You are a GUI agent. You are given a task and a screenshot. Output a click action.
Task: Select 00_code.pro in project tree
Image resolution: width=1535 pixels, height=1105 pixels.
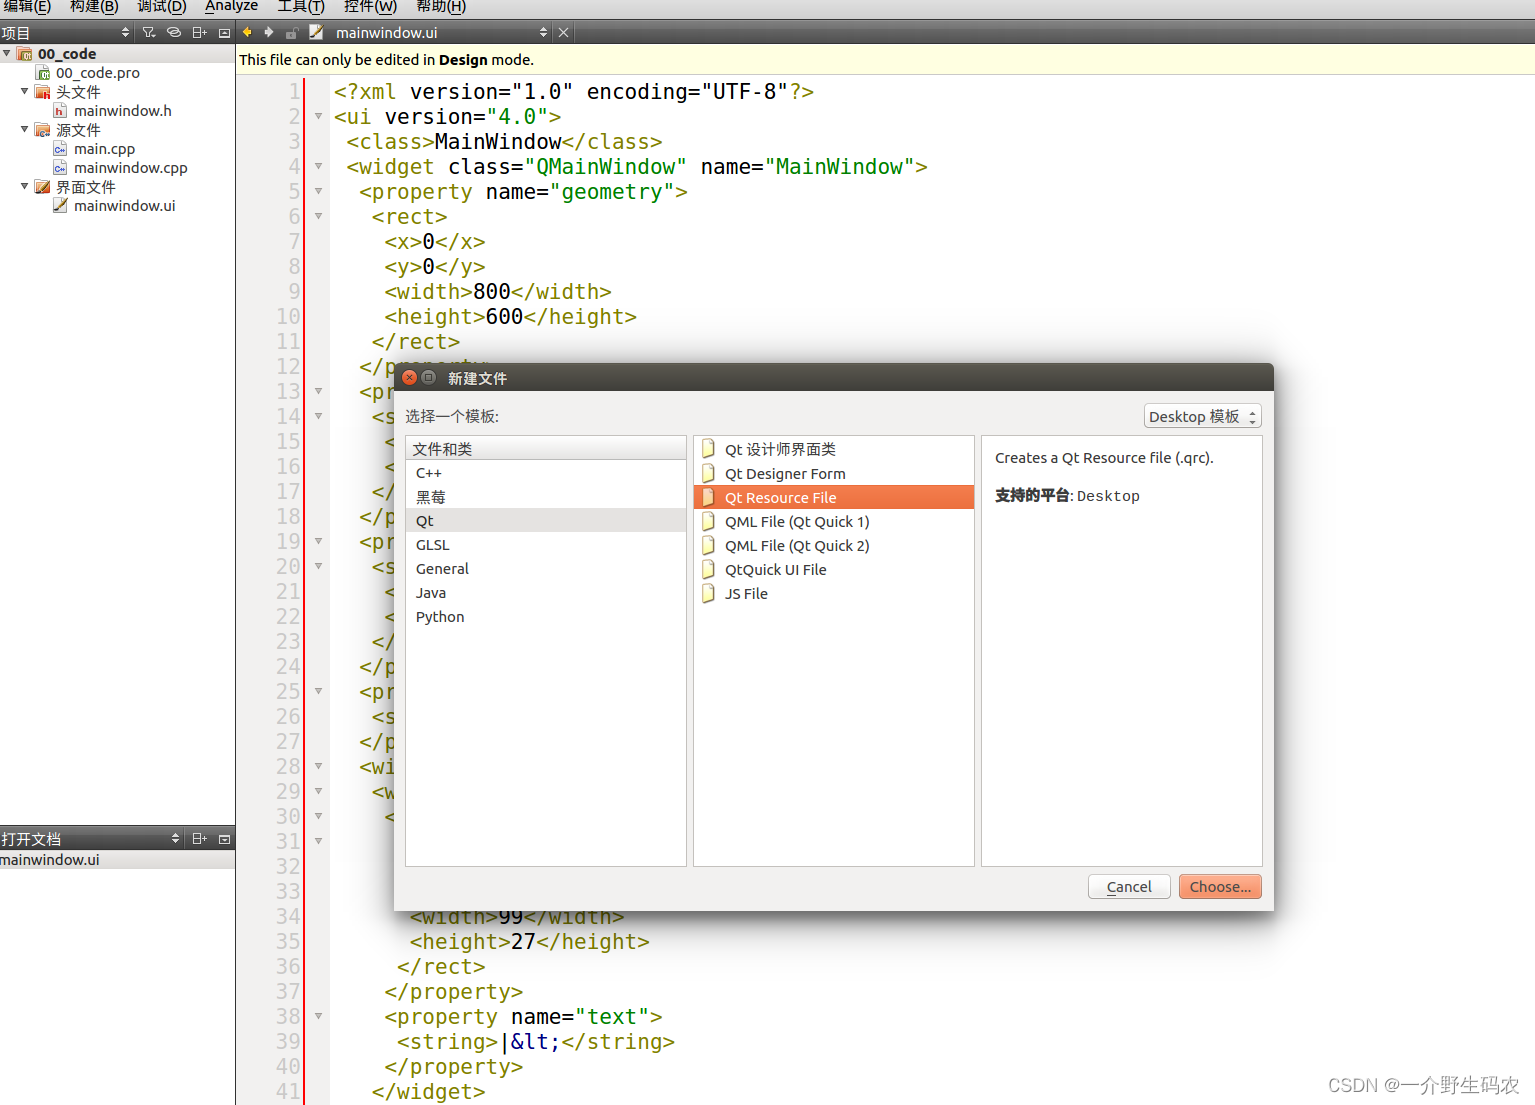point(98,72)
